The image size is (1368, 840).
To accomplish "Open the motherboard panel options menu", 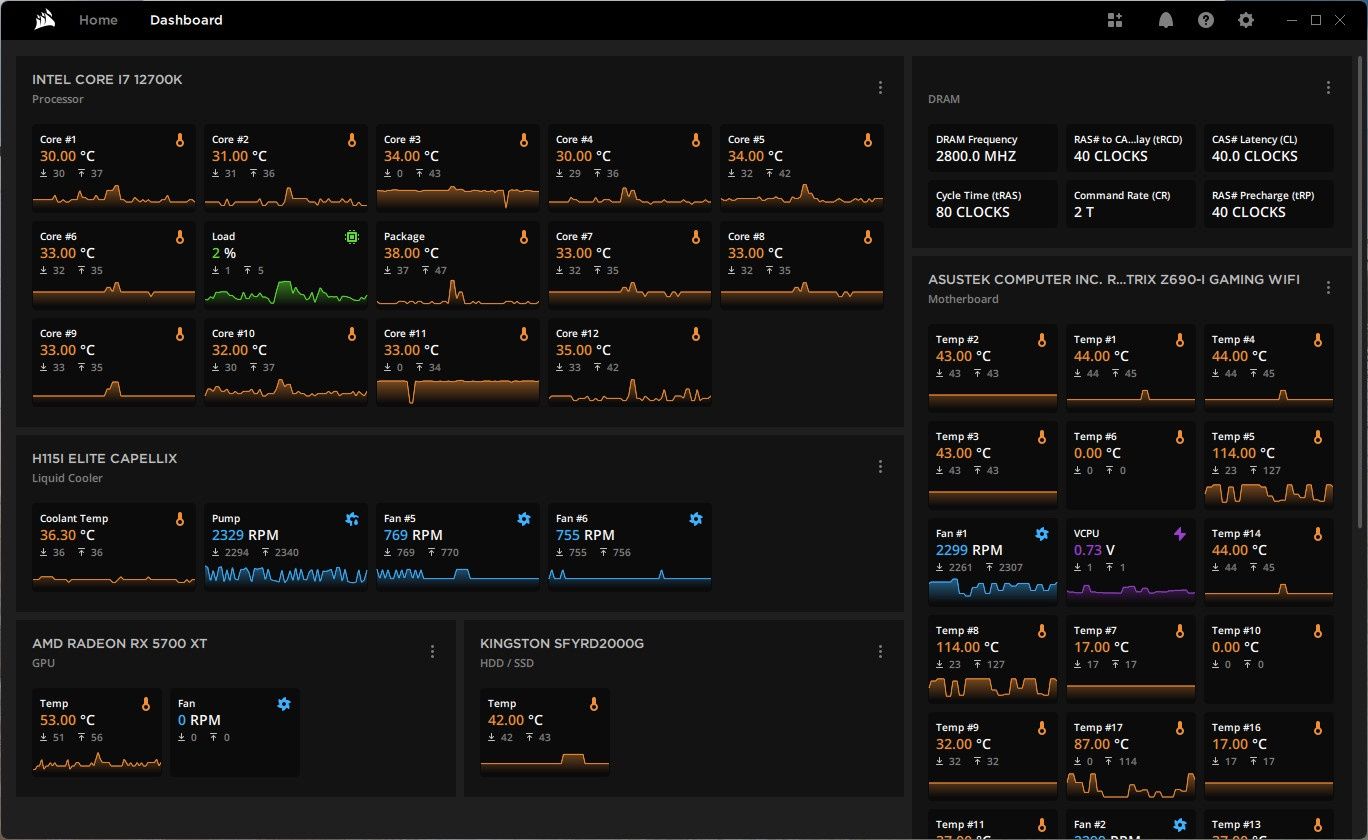I will 1328,288.
